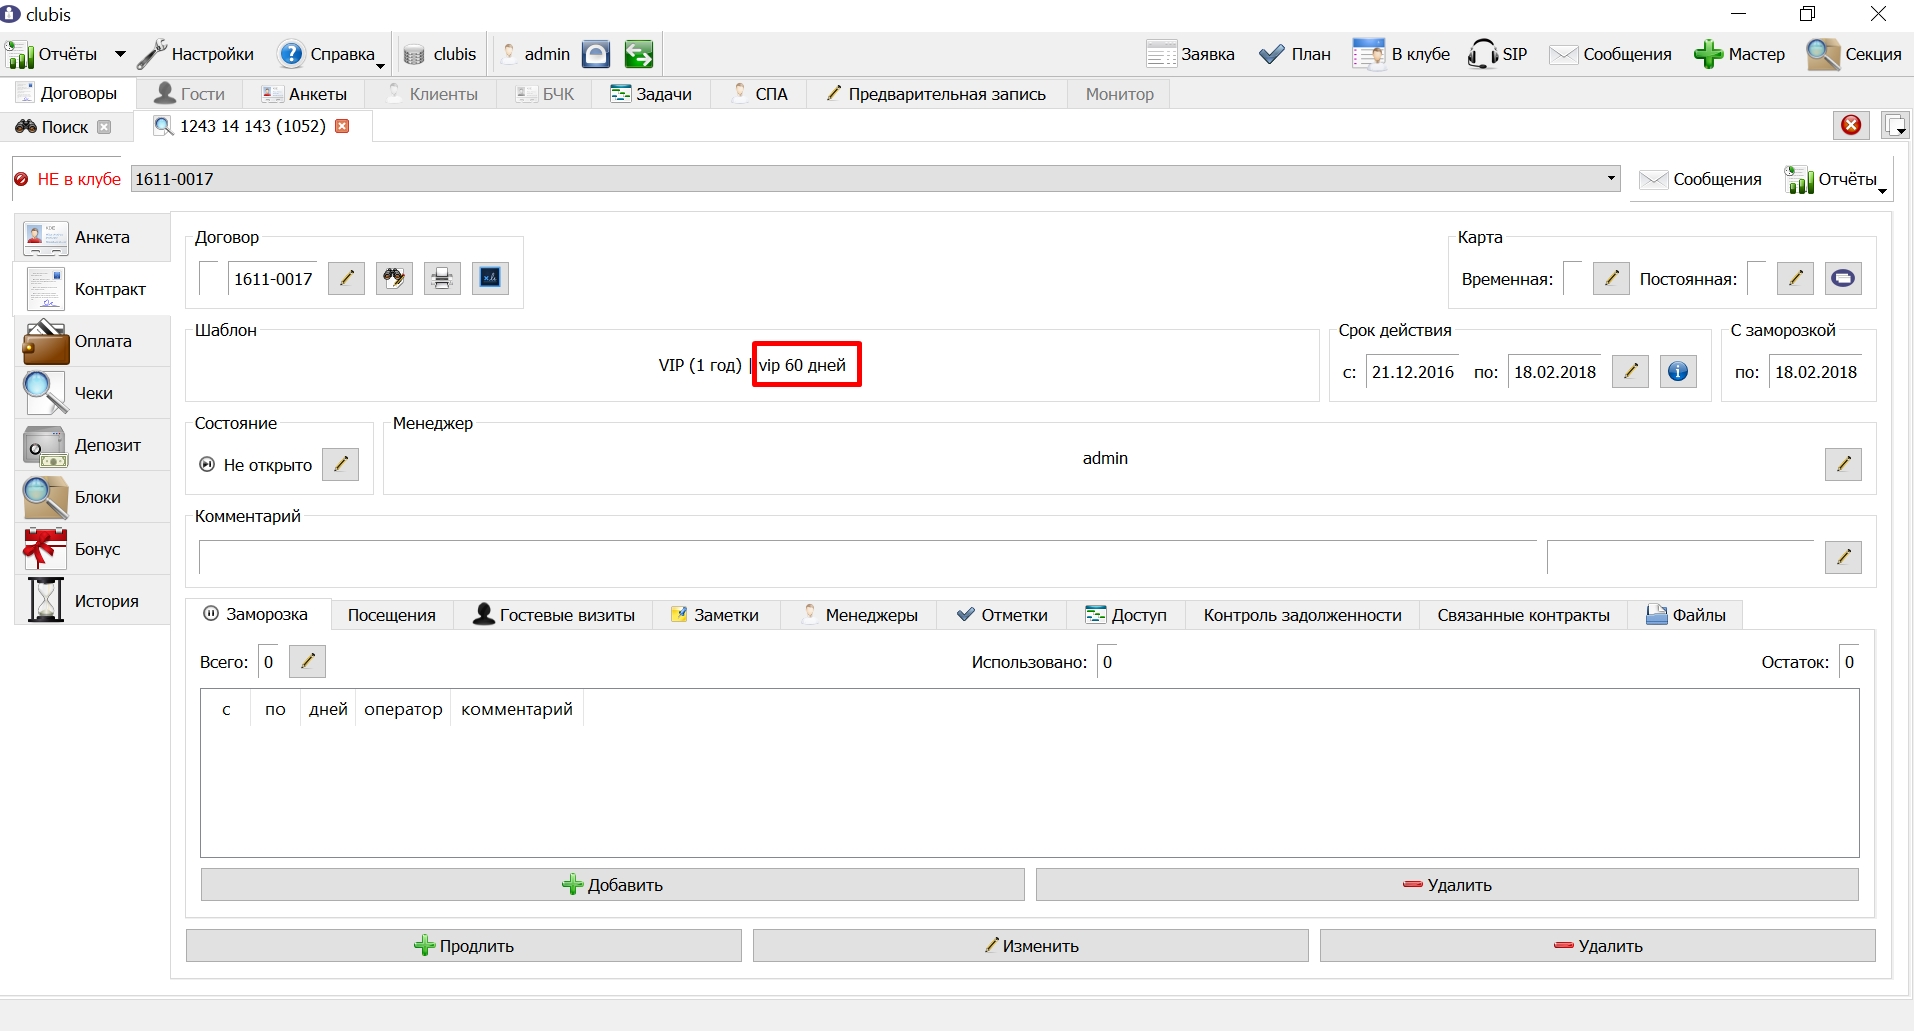Open Настройки settings
1914x1031 pixels.
coord(196,54)
